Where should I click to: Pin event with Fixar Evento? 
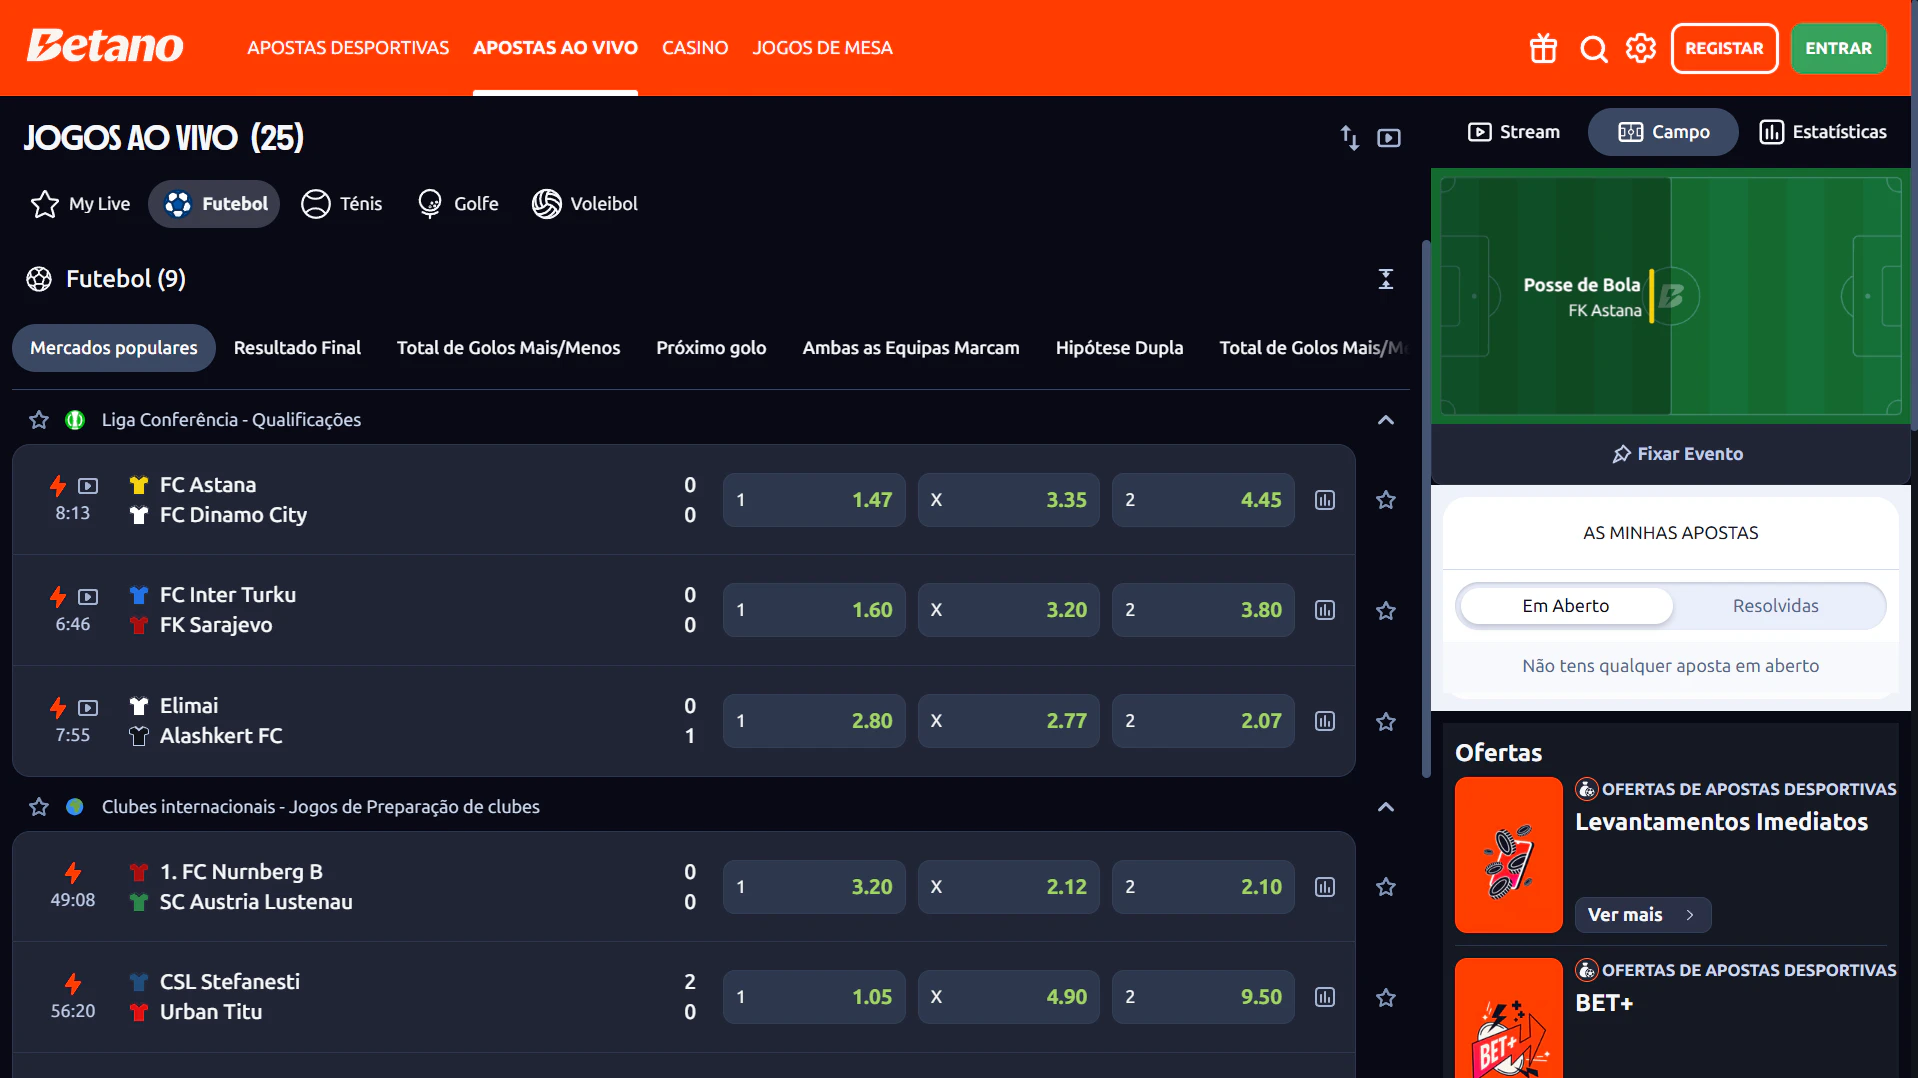(x=1677, y=454)
